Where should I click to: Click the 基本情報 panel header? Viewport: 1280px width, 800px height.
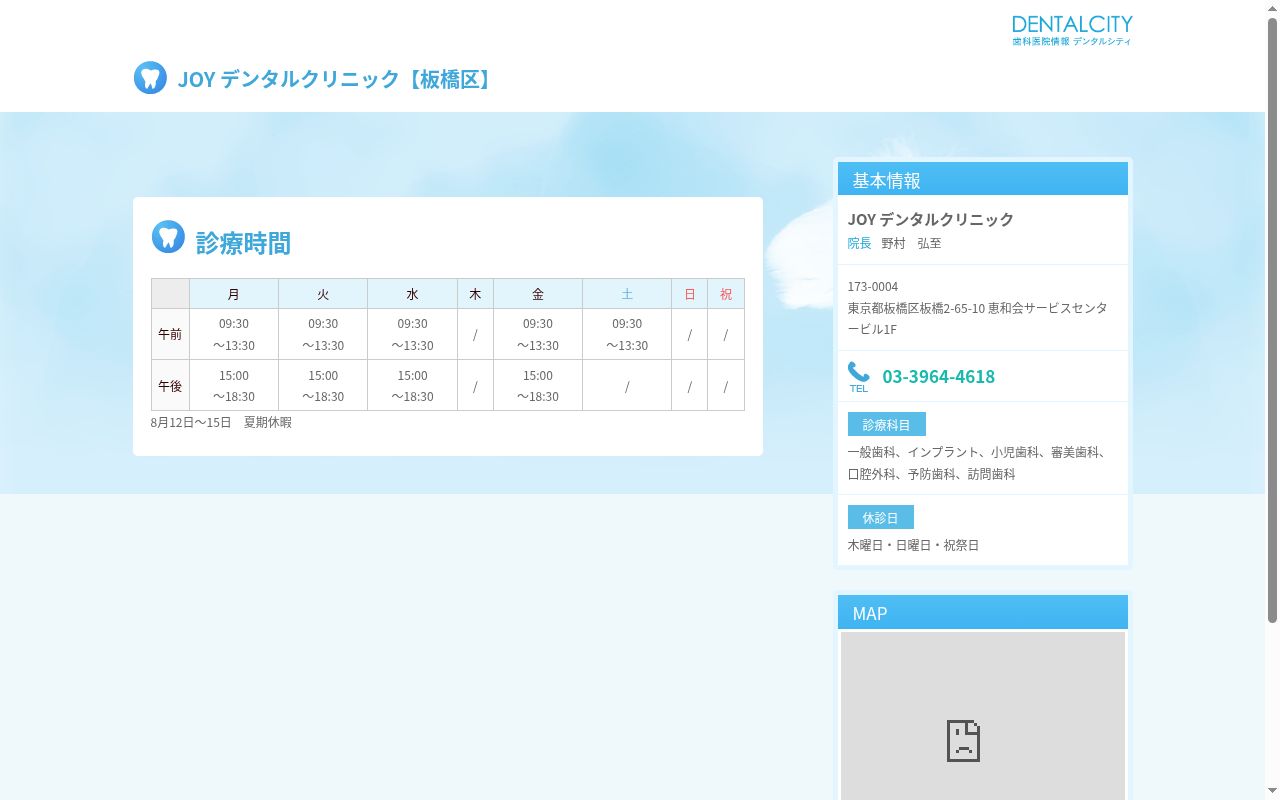pyautogui.click(x=983, y=179)
